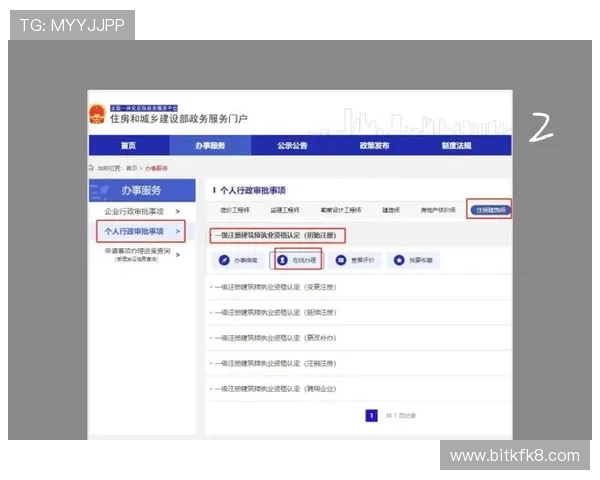Collapse 一级注册建筑师执业资格认定（初始注册）row

point(276,235)
